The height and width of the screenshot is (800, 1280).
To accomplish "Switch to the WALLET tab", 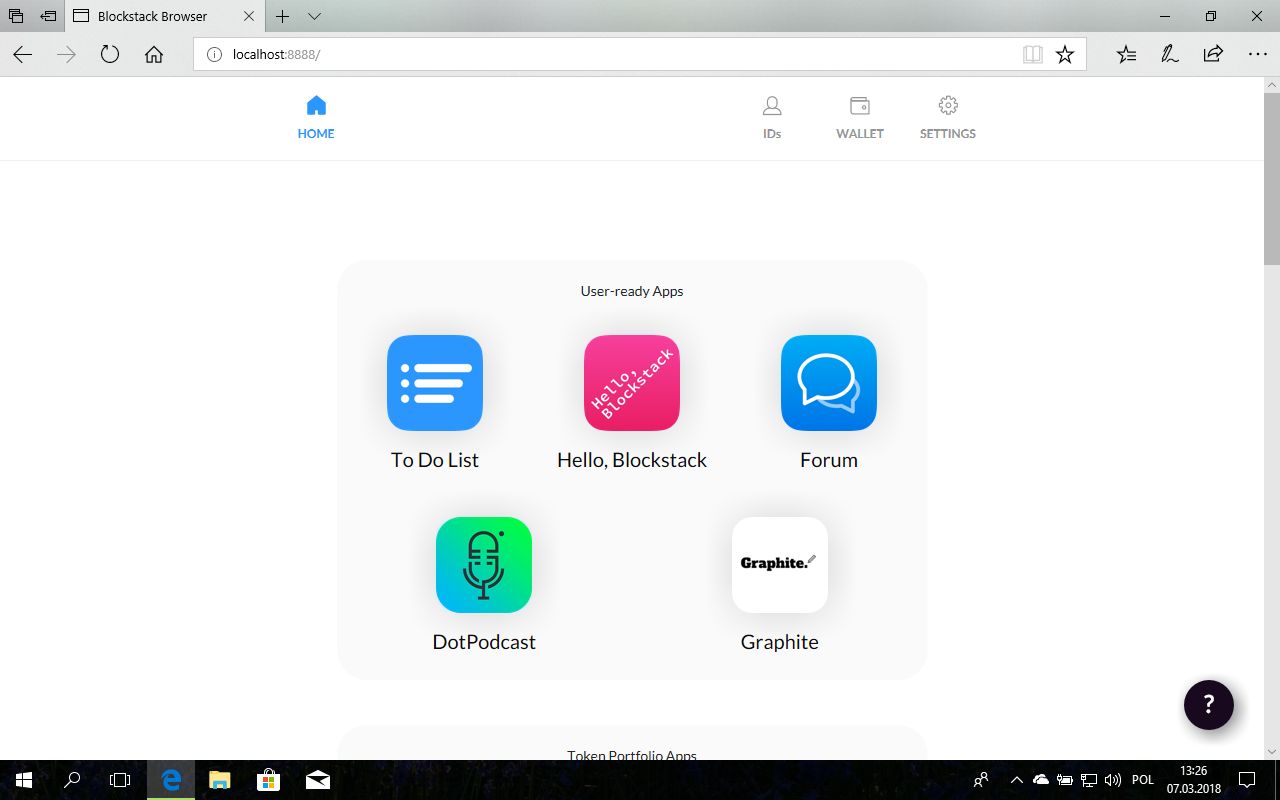I will (x=860, y=118).
